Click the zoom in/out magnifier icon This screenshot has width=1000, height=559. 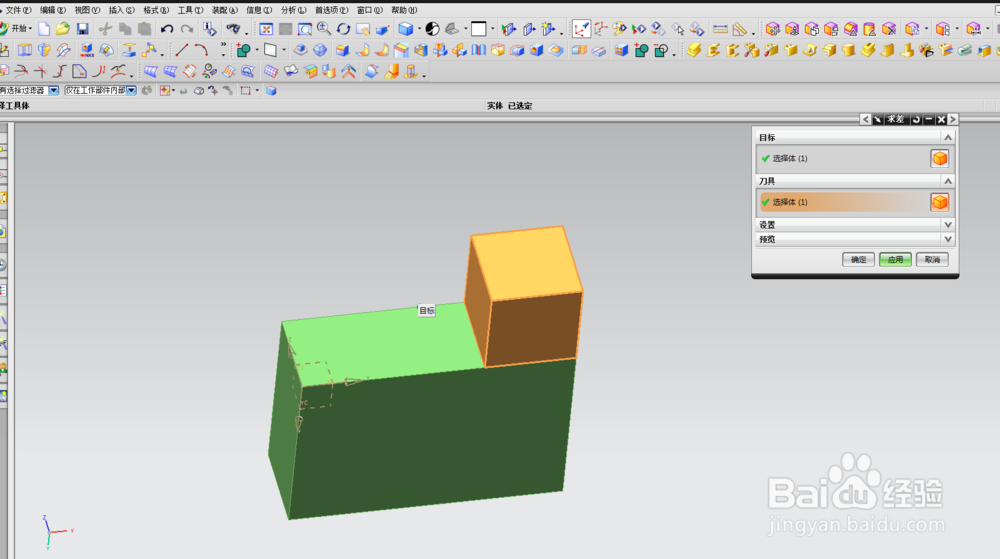tap(324, 29)
